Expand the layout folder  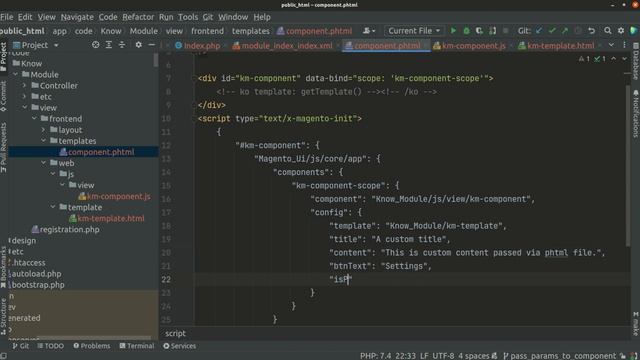coord(43,130)
